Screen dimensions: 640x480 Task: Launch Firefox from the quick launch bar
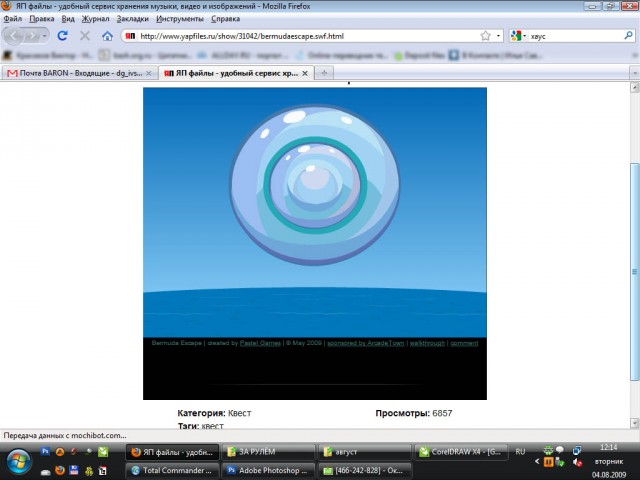point(60,470)
